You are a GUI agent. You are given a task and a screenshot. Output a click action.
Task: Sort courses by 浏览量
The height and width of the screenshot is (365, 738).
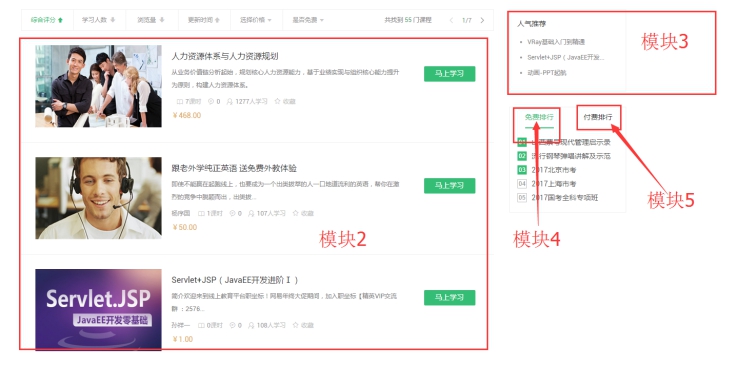[x=152, y=20]
